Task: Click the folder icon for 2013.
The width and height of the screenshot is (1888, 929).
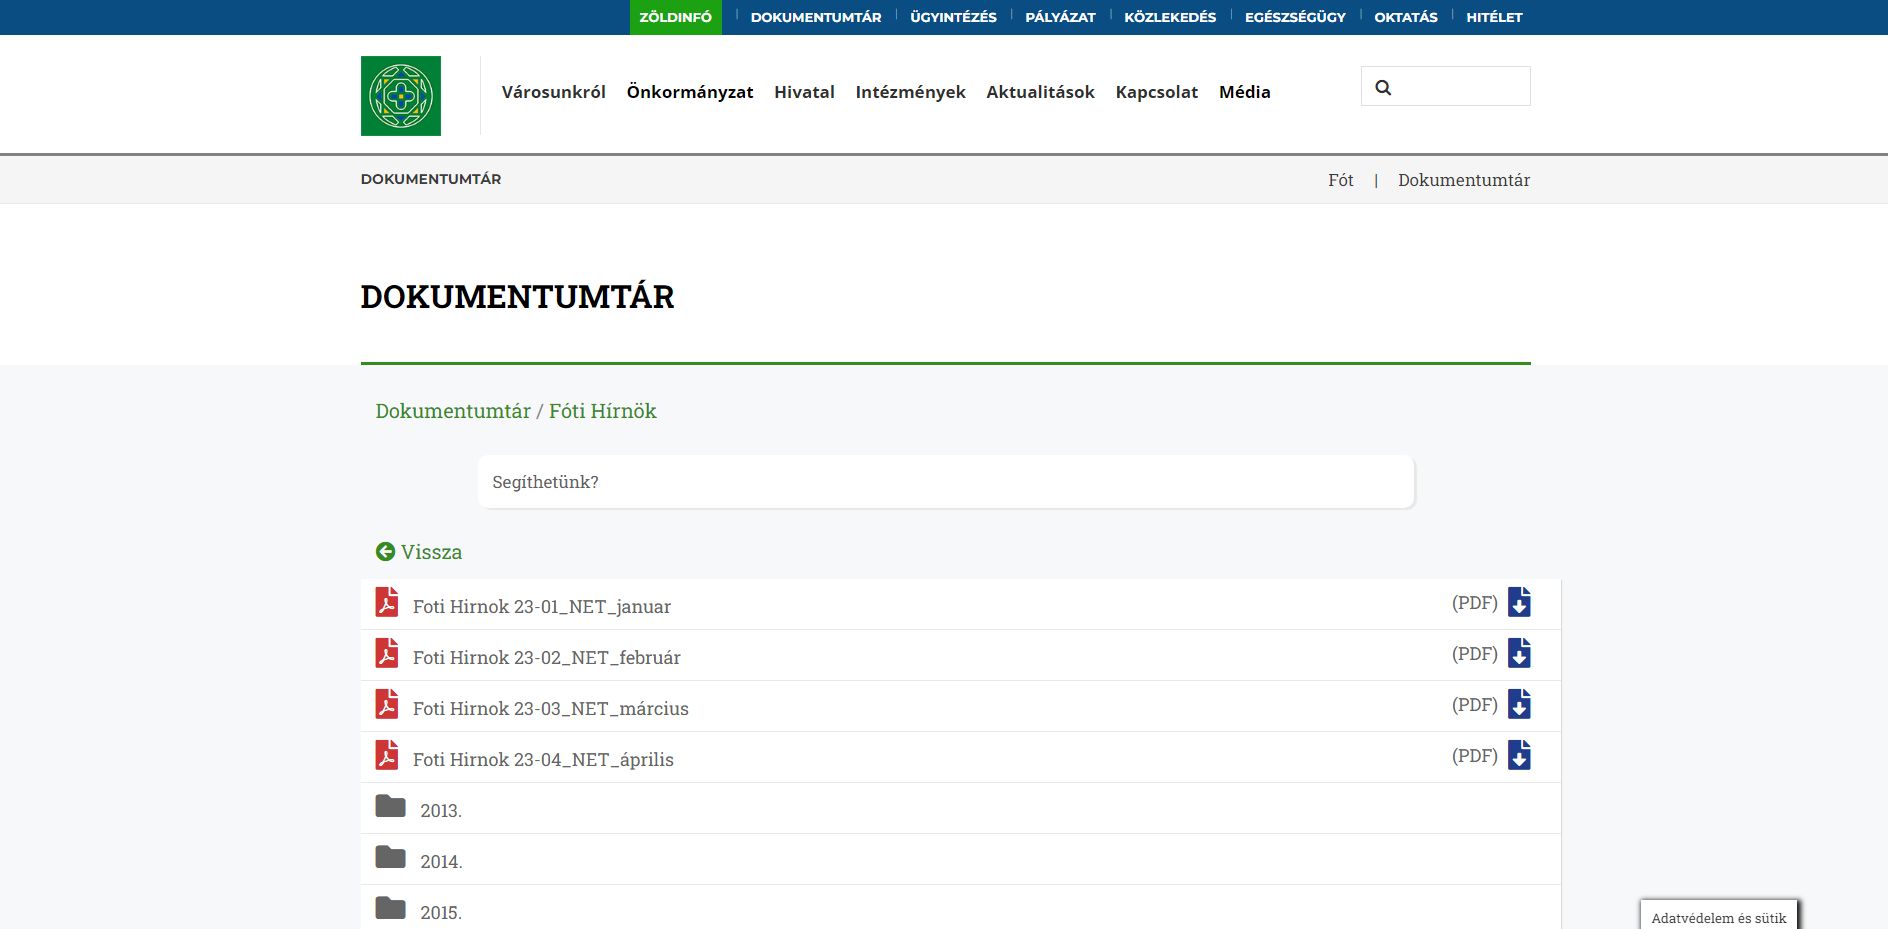Action: pos(390,806)
